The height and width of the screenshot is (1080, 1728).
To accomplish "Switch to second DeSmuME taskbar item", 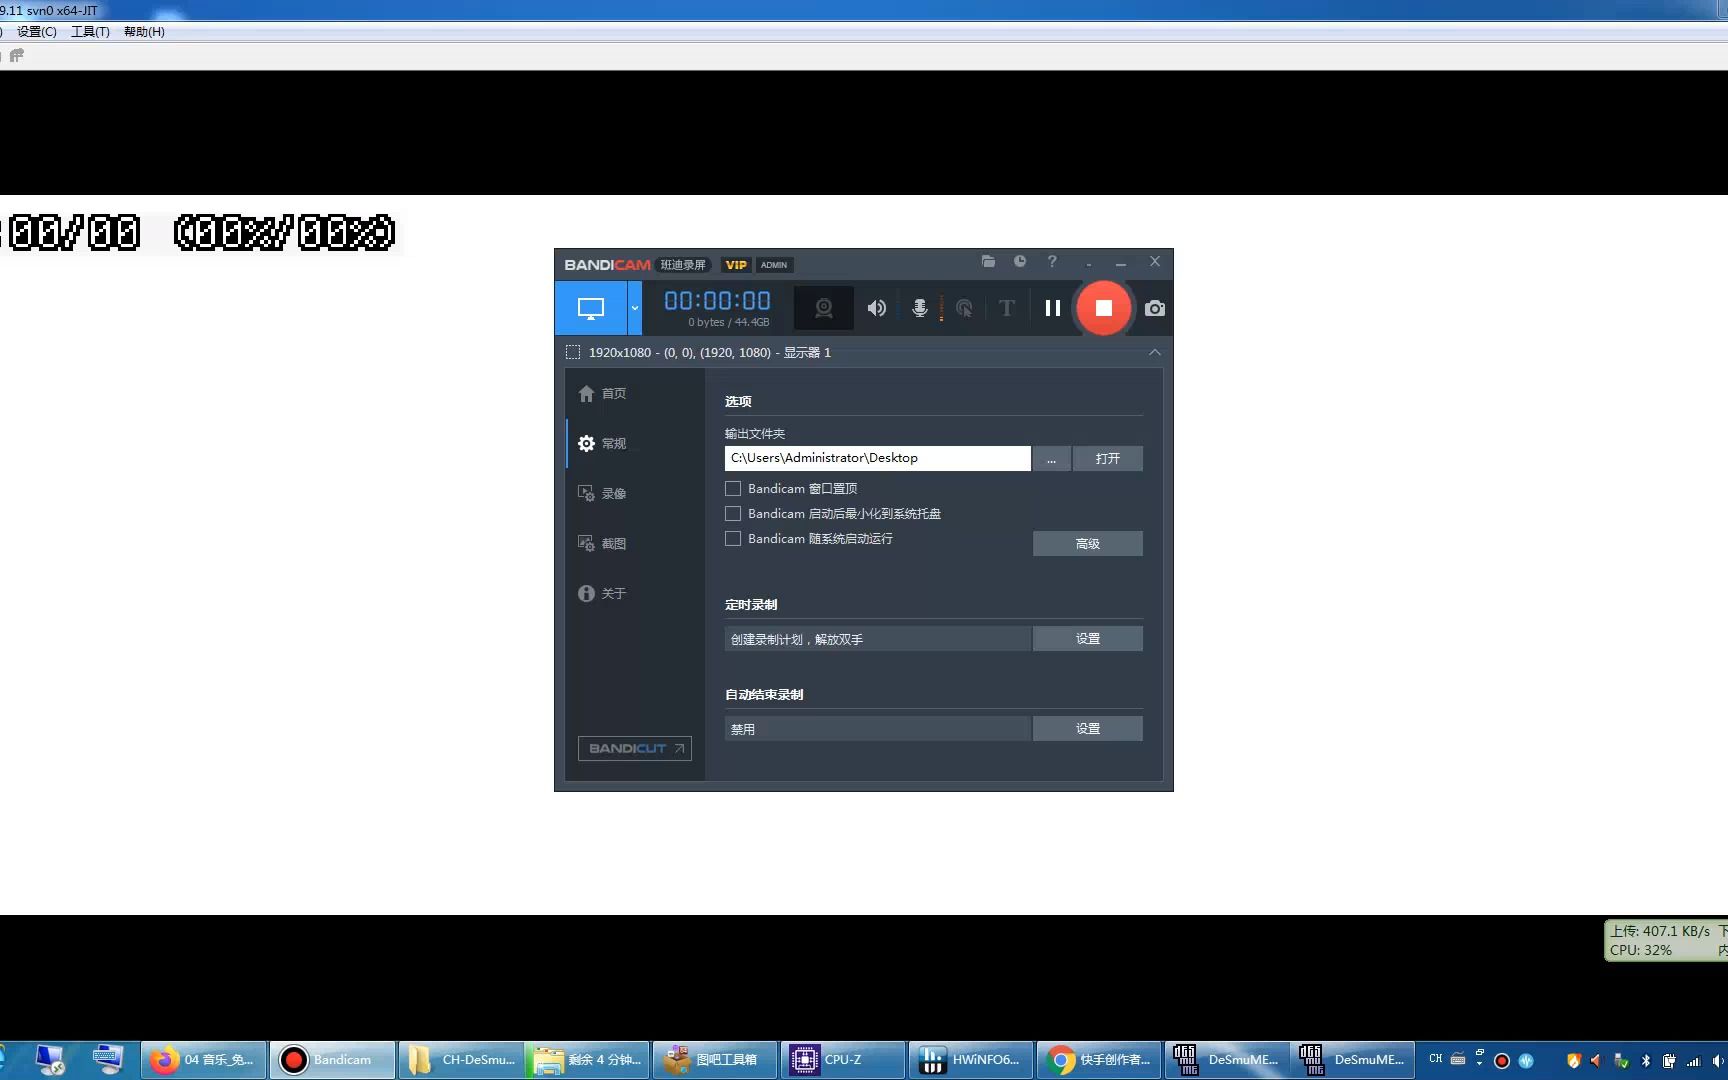I will [x=1353, y=1060].
